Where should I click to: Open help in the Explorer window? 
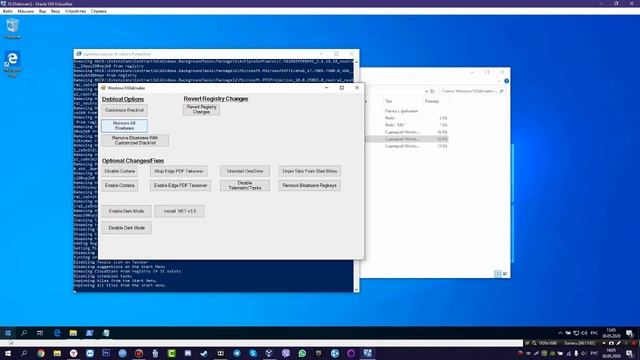pyautogui.click(x=506, y=81)
